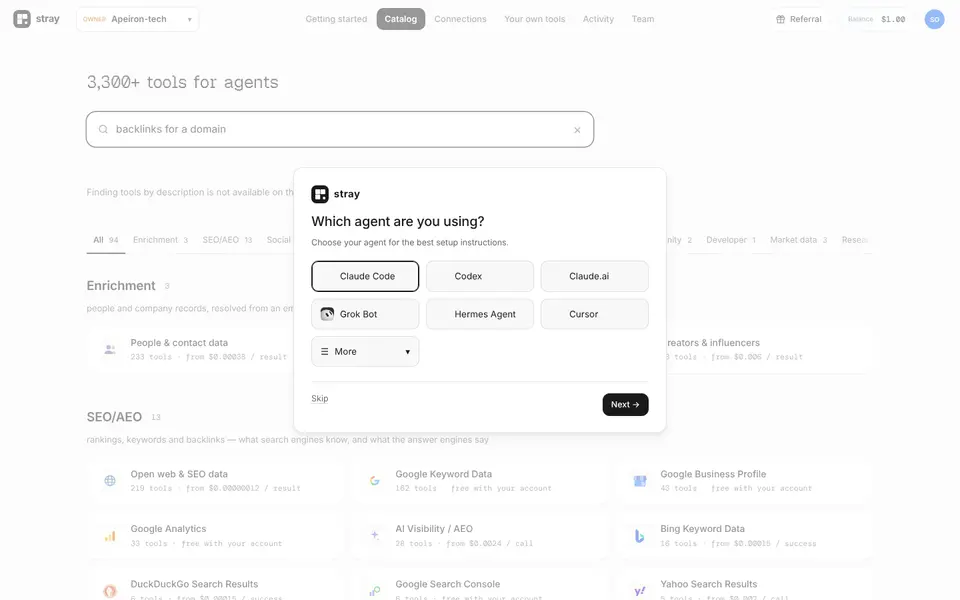Go to the Connections tab
Screen dimensions: 960x600
tap(460, 19)
